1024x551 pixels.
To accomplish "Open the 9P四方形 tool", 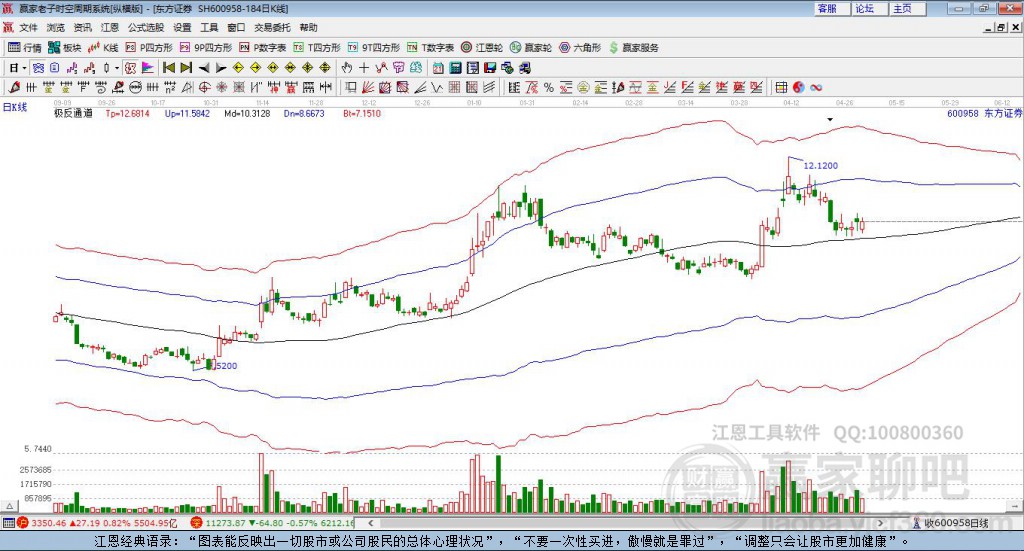I will [x=206, y=48].
